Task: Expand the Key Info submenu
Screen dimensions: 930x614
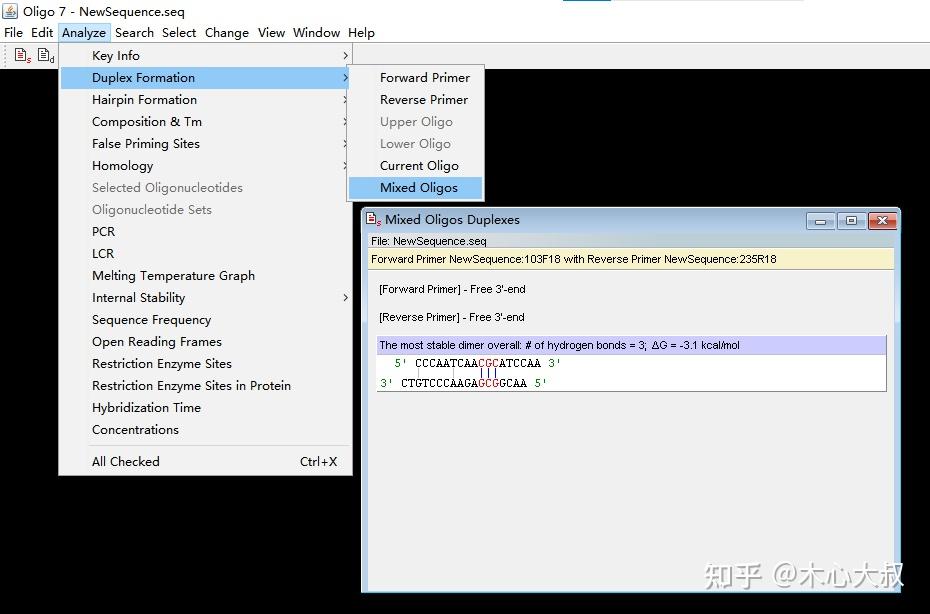Action: tap(205, 56)
